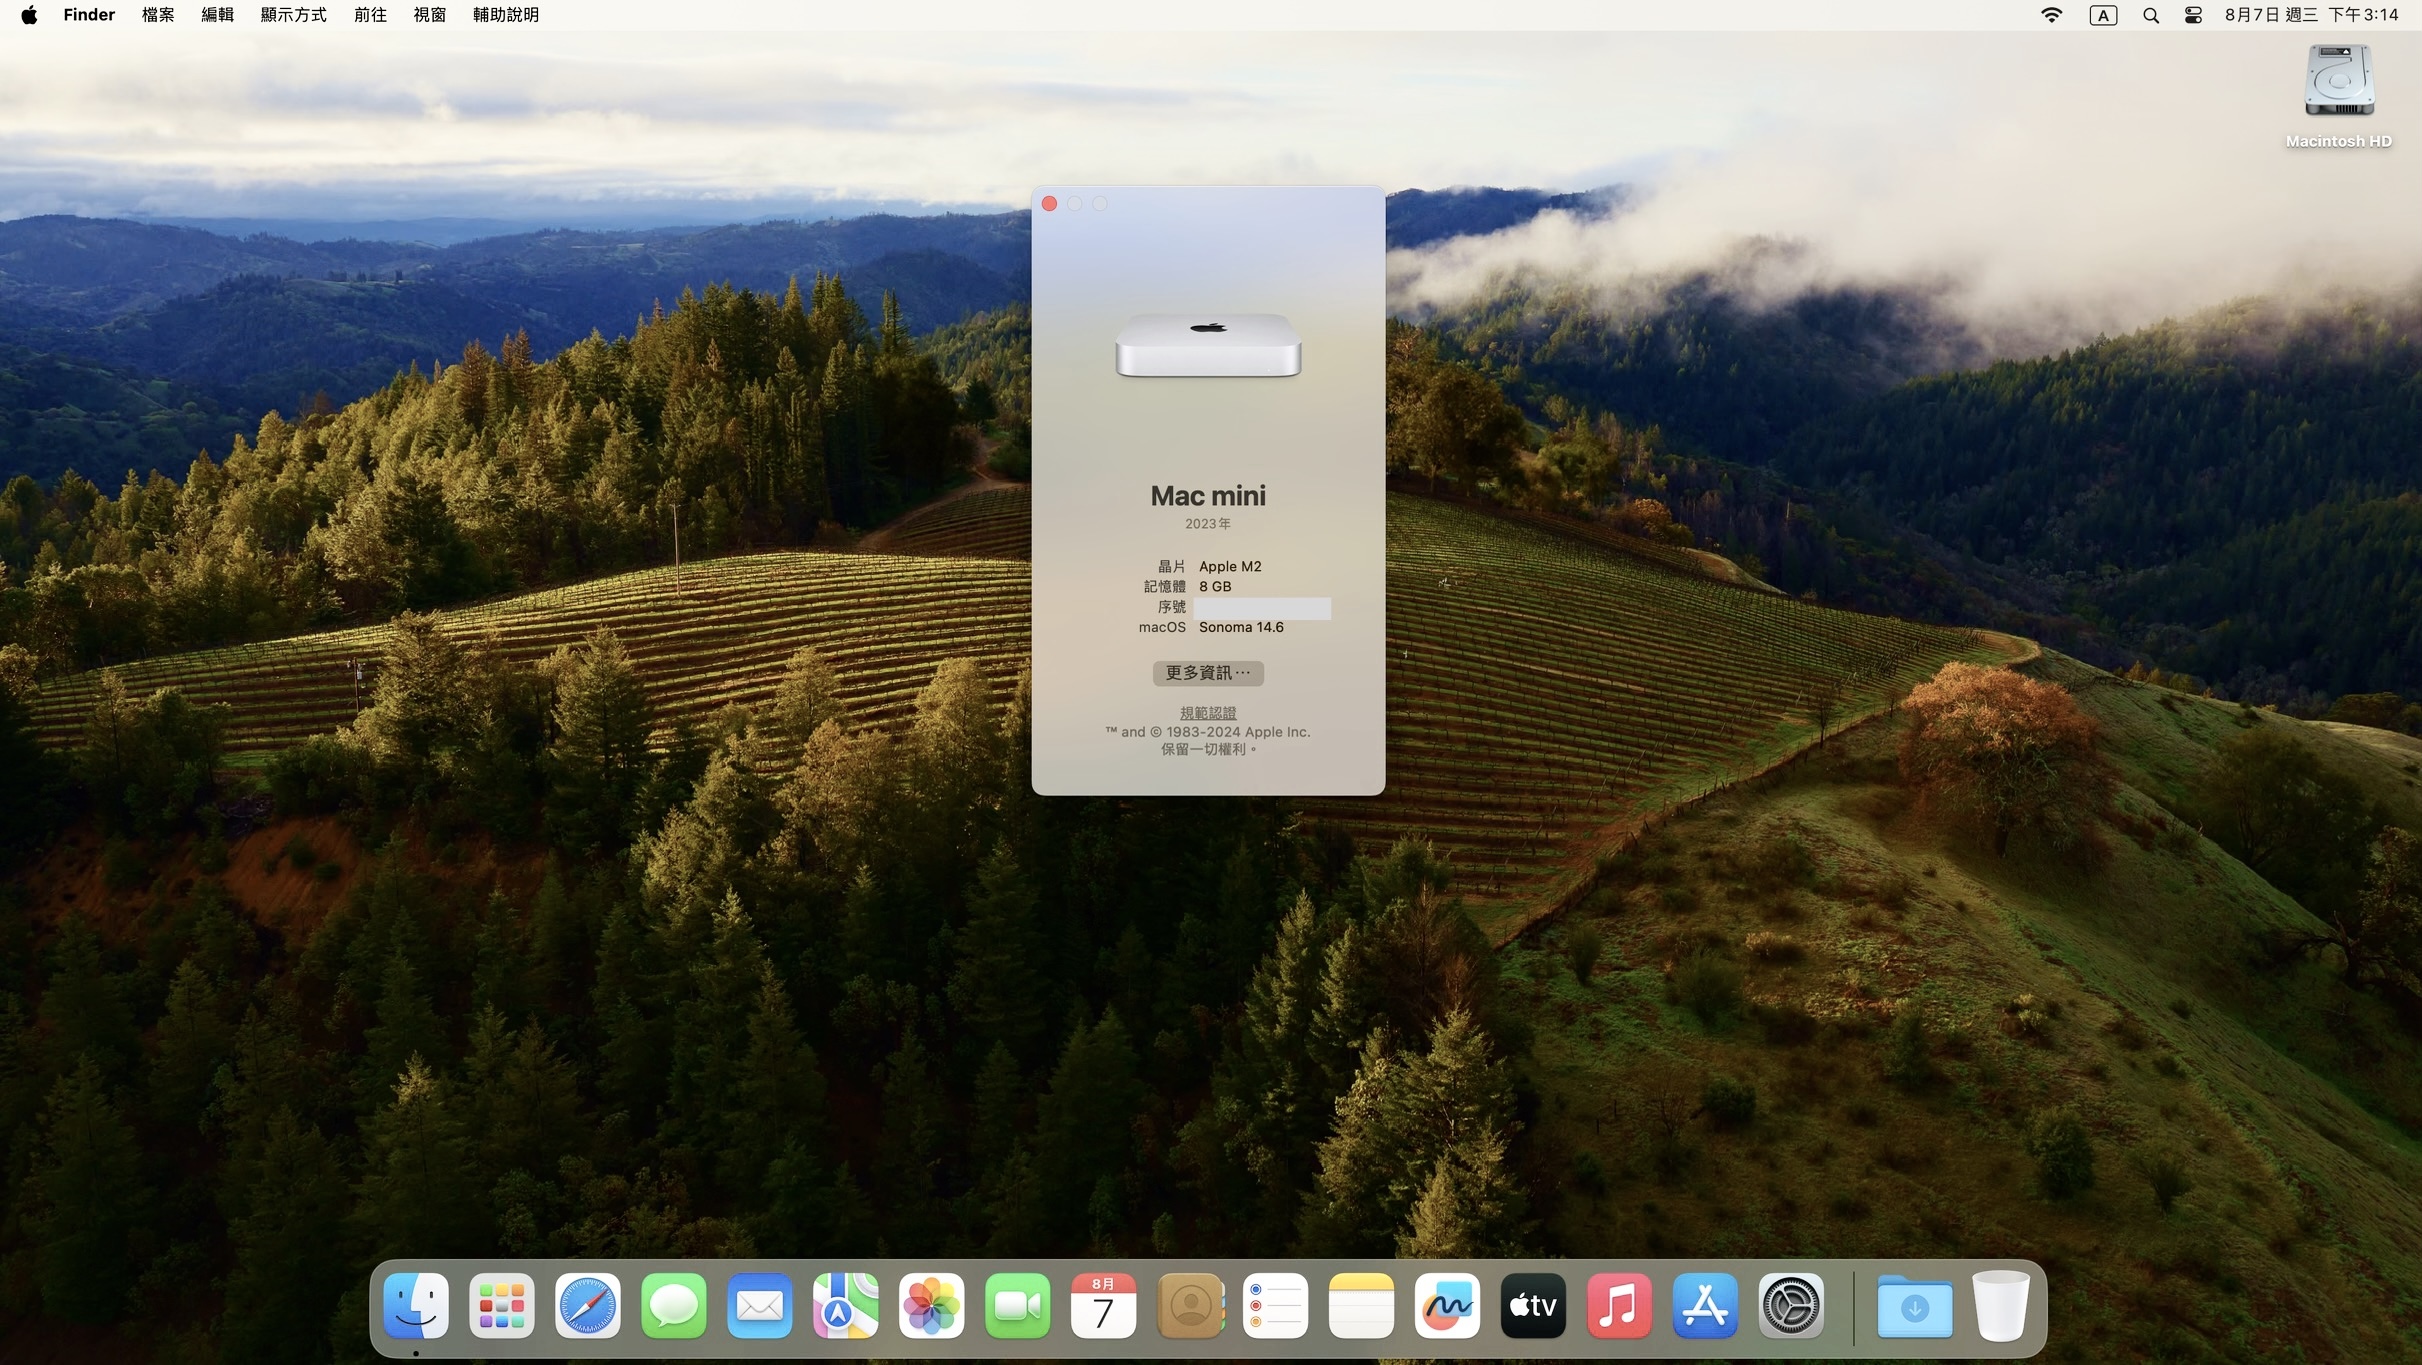Open the 輔助說明 menu

(x=506, y=15)
